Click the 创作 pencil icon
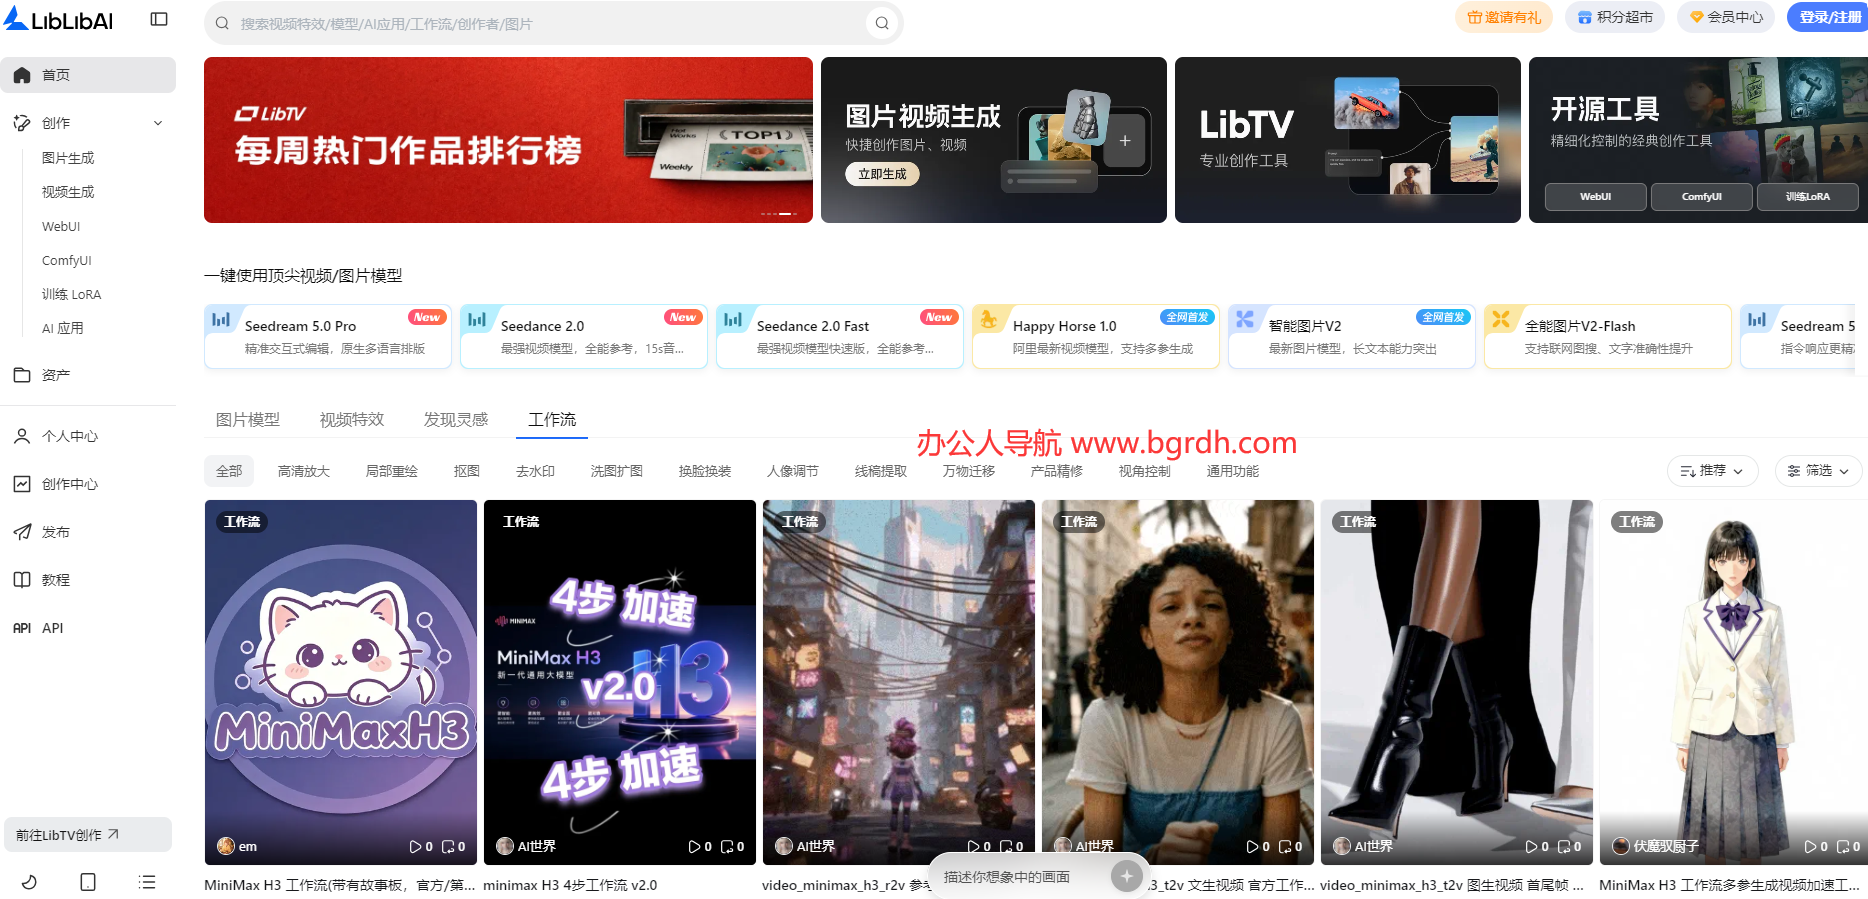The width and height of the screenshot is (1868, 899). pyautogui.click(x=22, y=123)
